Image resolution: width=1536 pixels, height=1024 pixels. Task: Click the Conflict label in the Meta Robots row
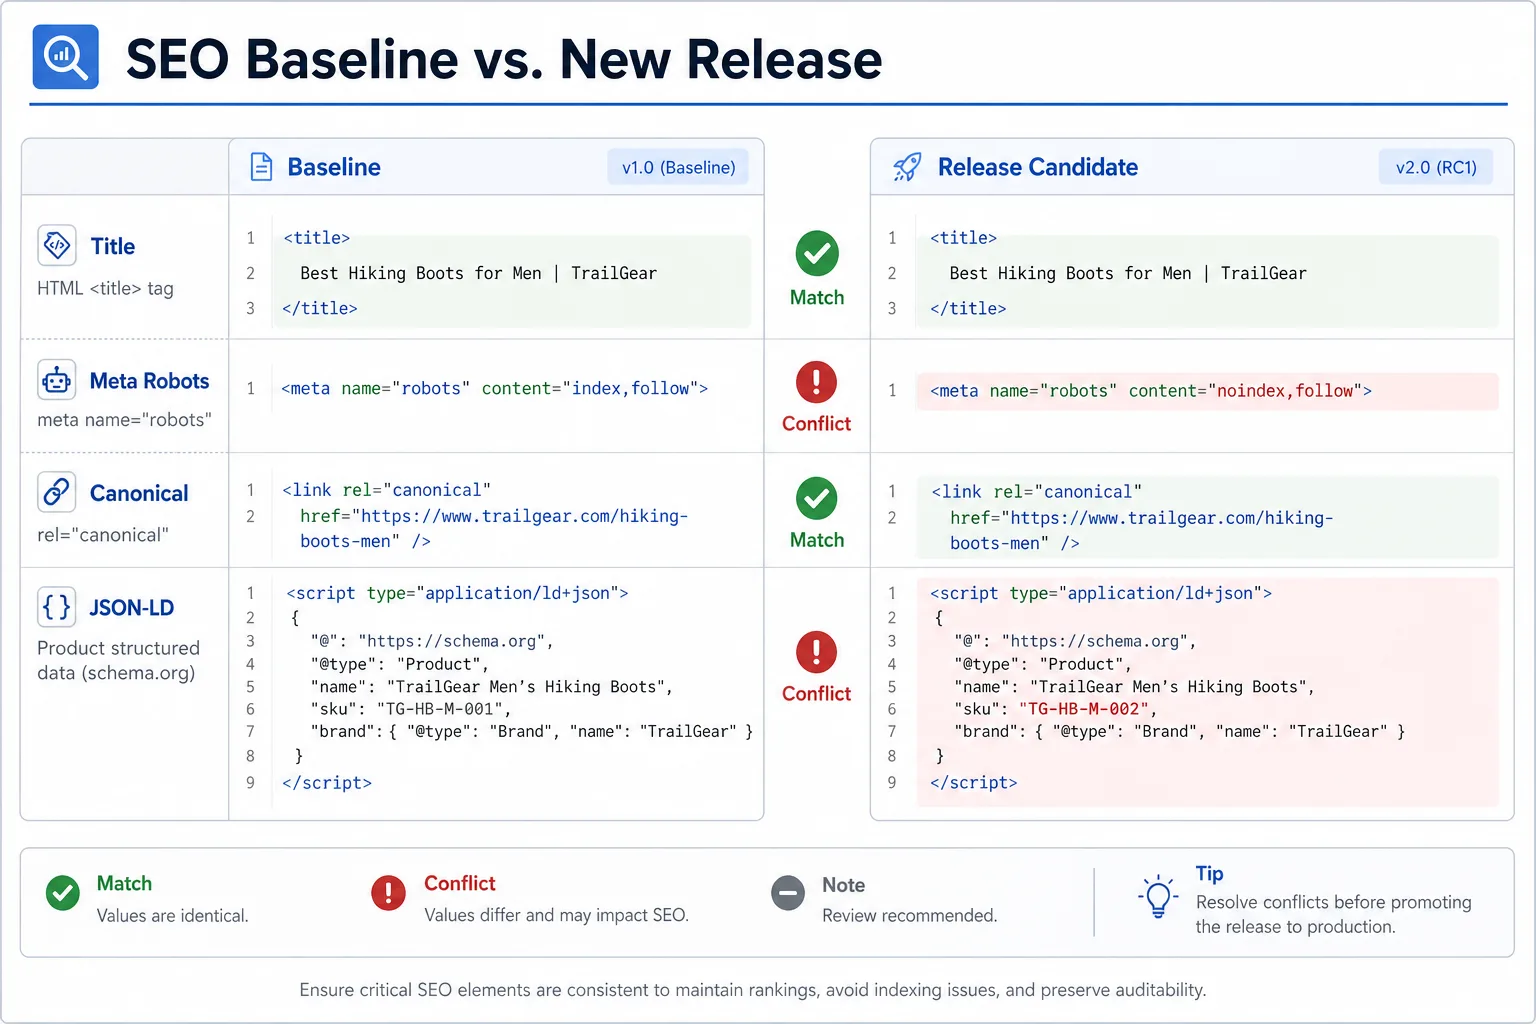coord(817,423)
